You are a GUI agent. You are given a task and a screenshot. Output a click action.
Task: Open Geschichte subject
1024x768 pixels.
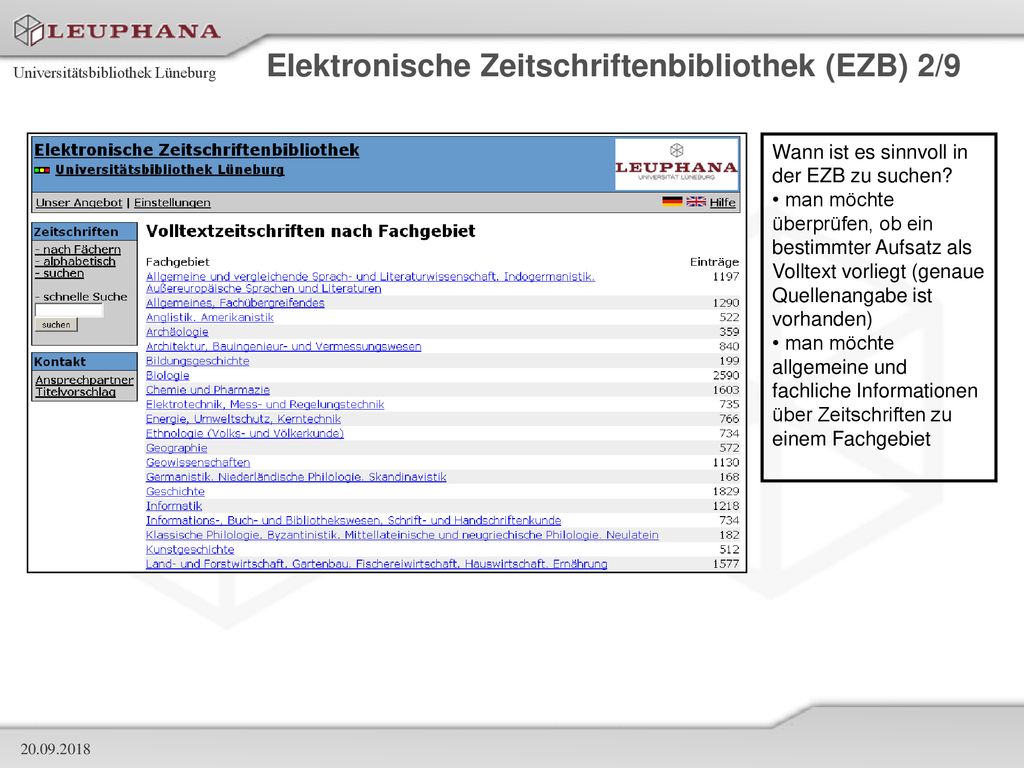tap(175, 491)
